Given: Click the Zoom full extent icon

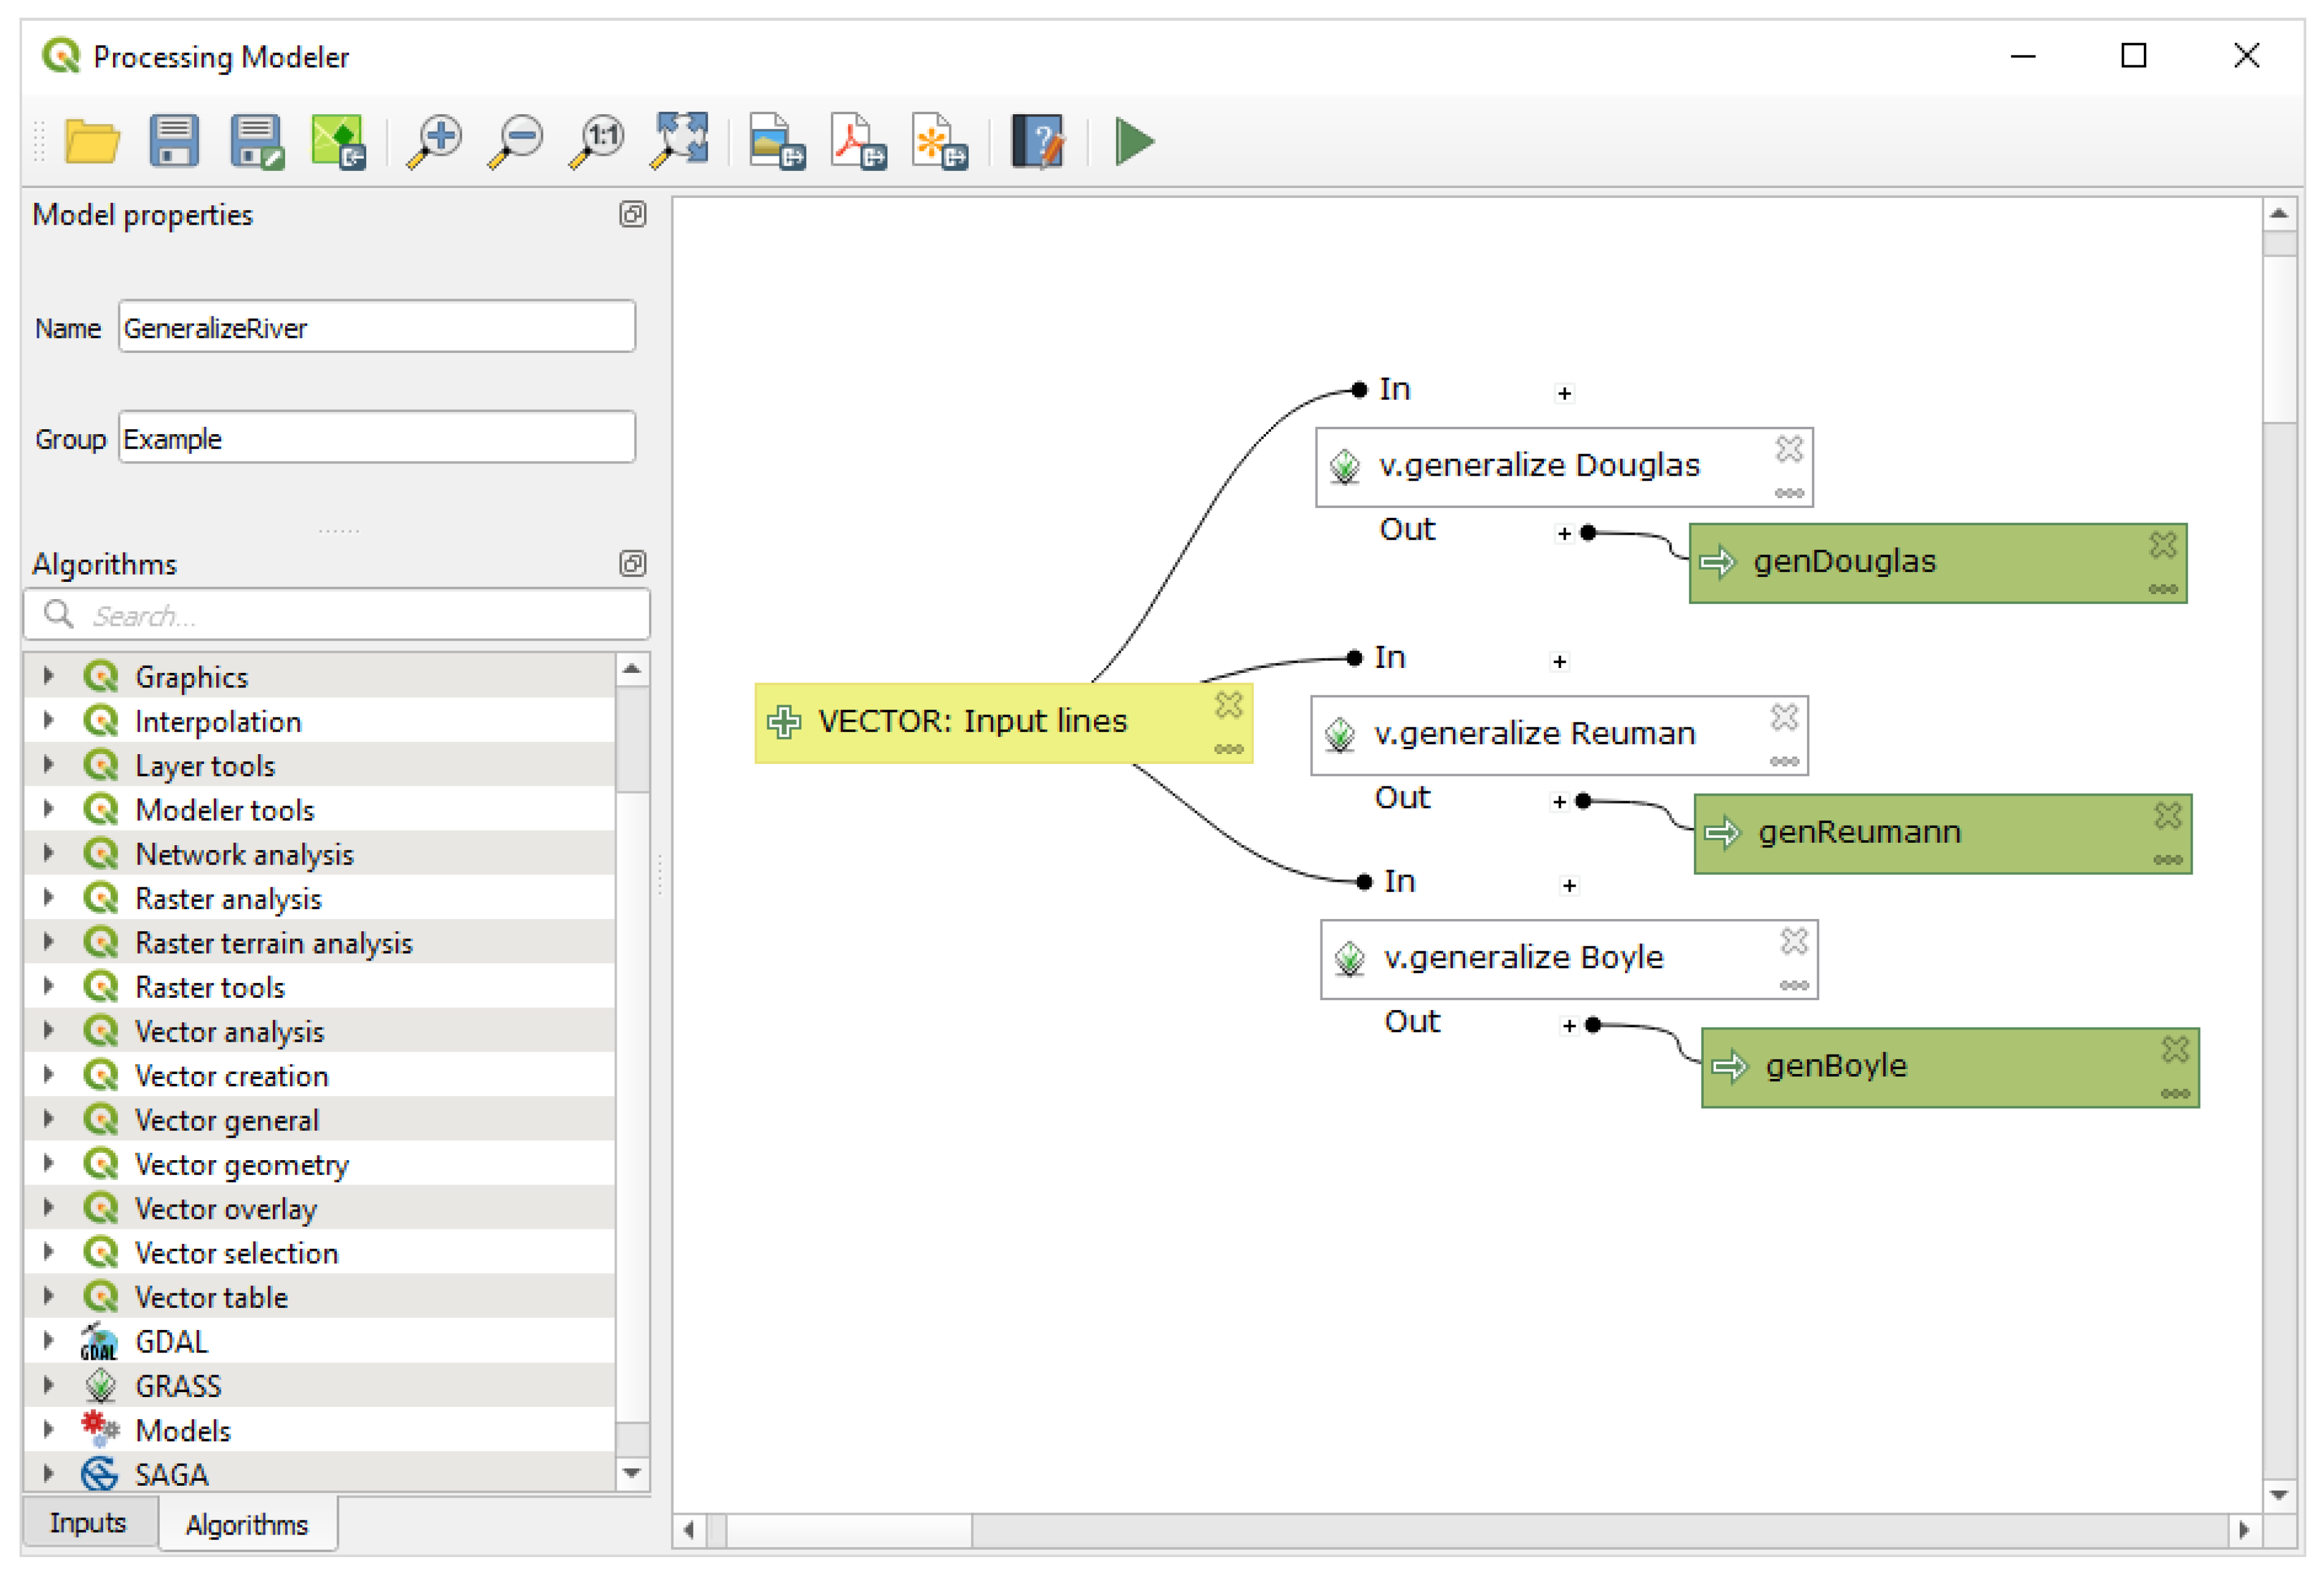Looking at the screenshot, I should pos(680,141).
